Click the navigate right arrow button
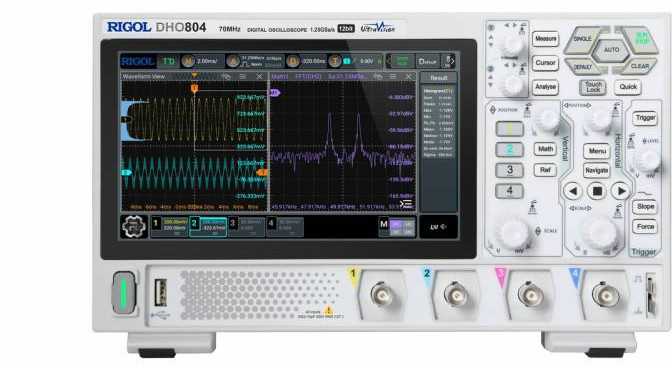This screenshot has width=672, height=368. [x=621, y=191]
